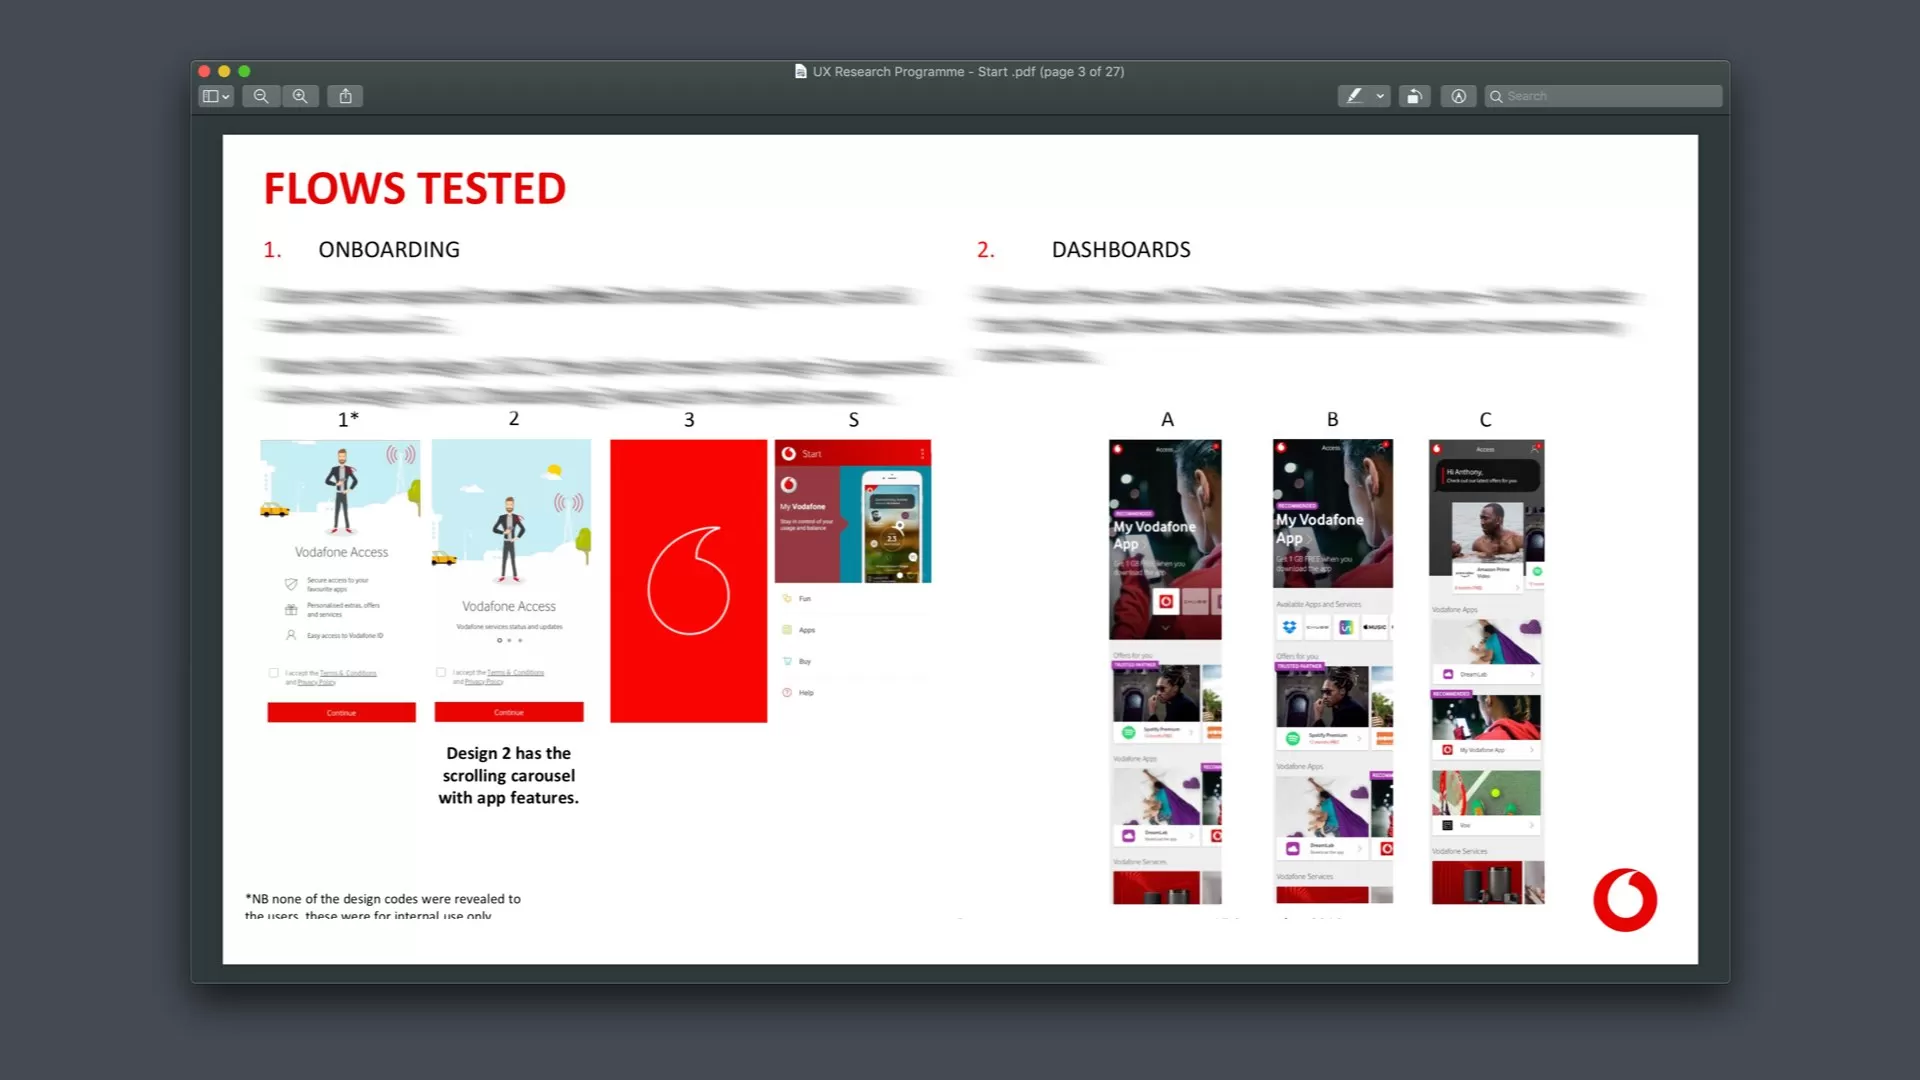Click the PDF document icon in the title bar
The width and height of the screenshot is (1920, 1080).
click(x=800, y=71)
